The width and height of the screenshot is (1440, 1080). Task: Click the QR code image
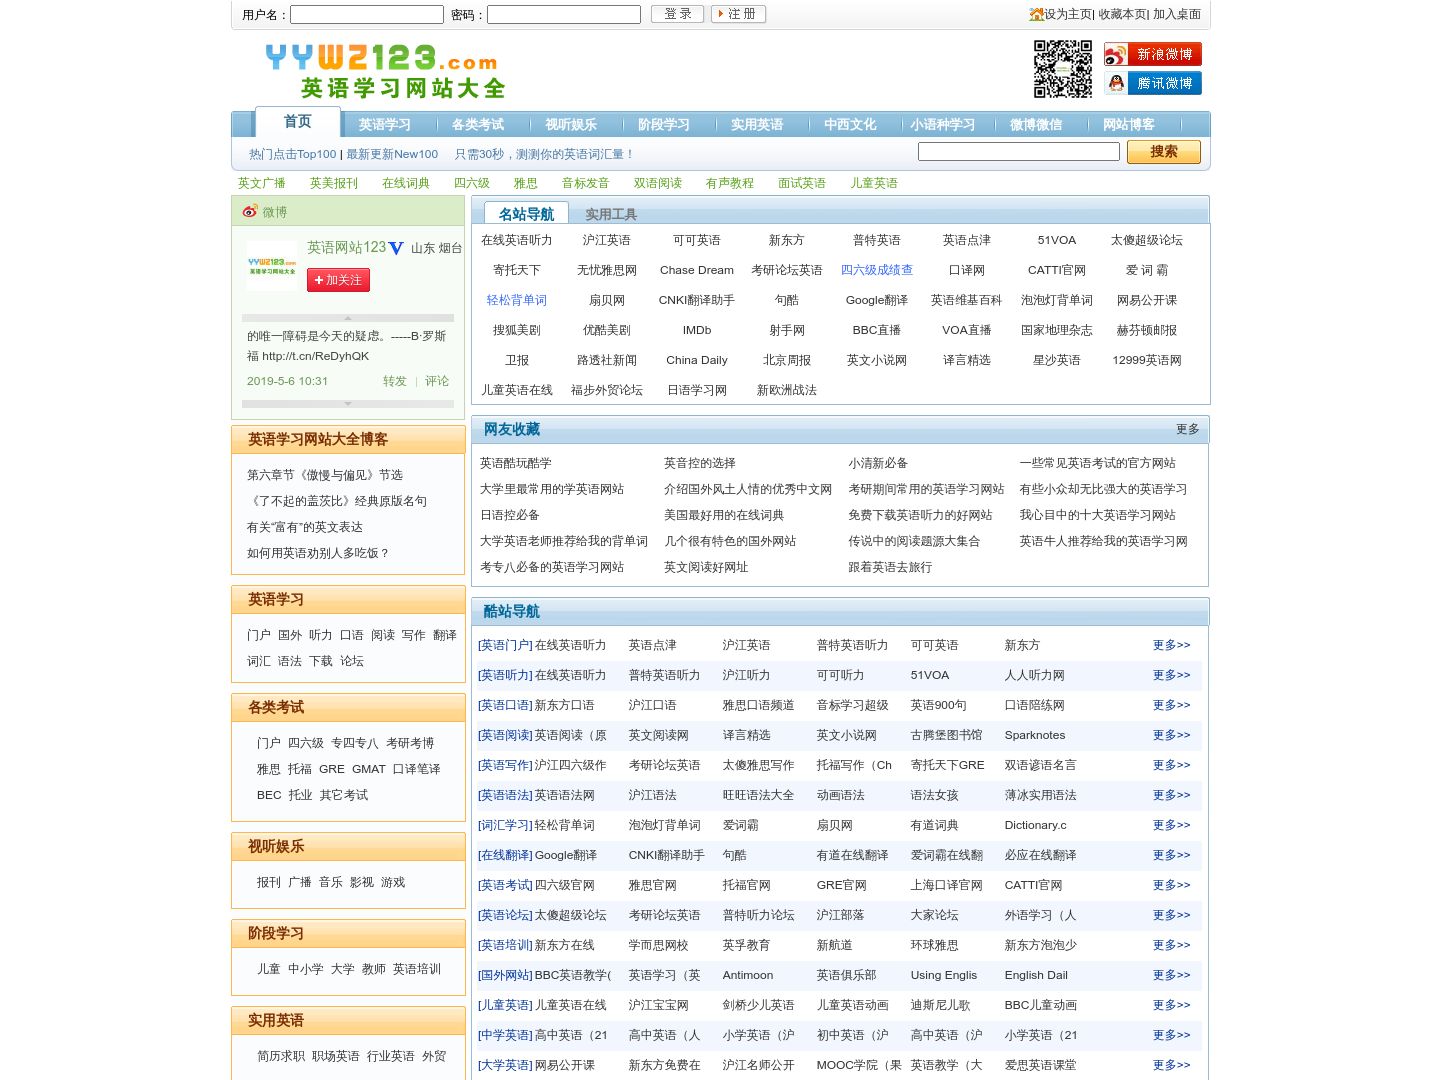click(x=1062, y=69)
